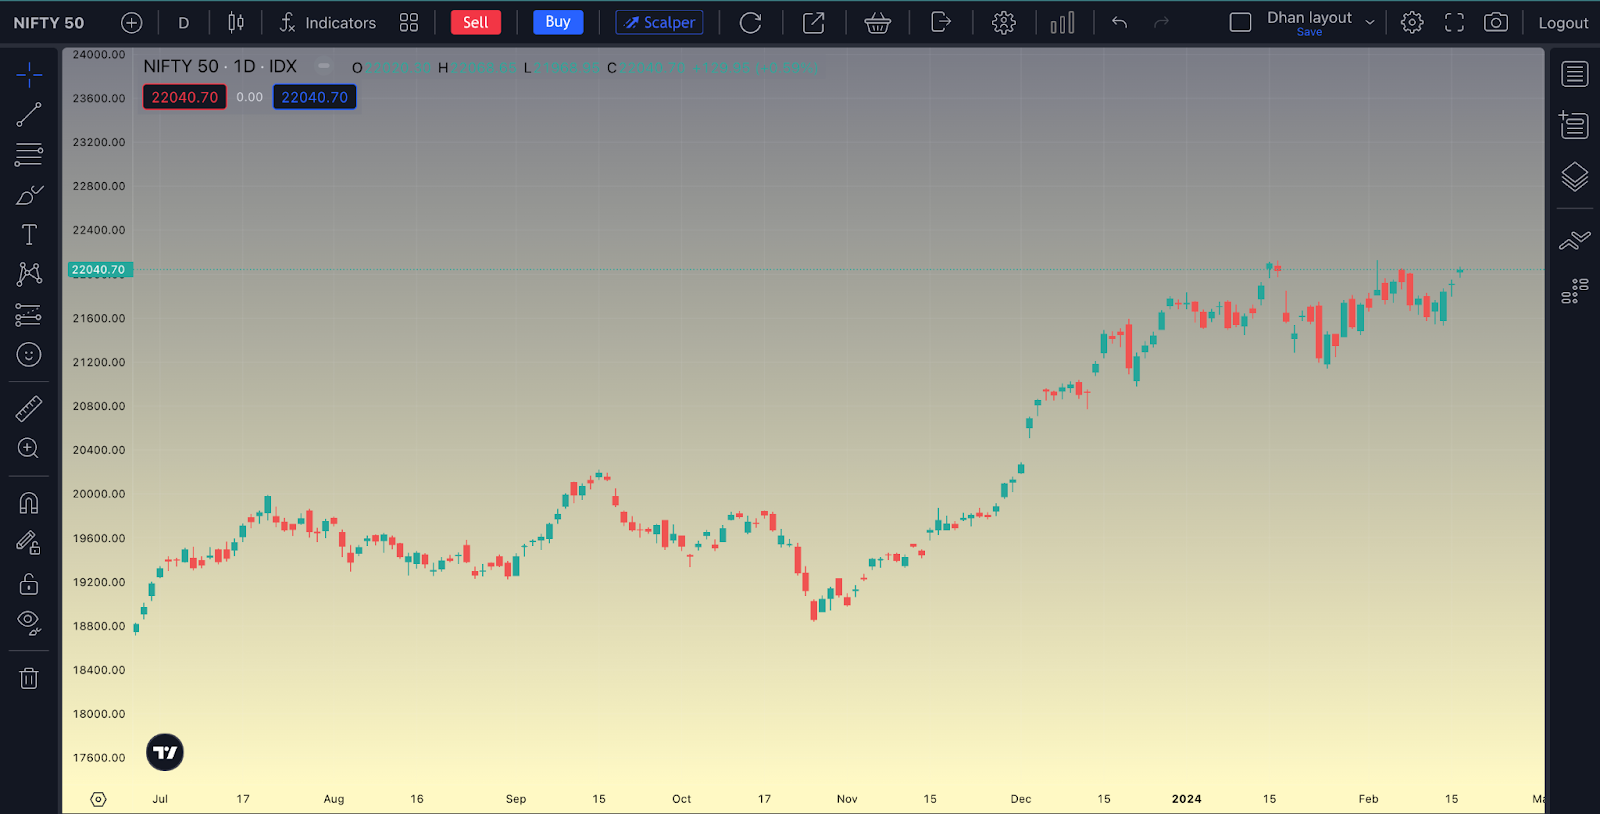
Task: Activate the zoom in tool
Action: [x=29, y=448]
